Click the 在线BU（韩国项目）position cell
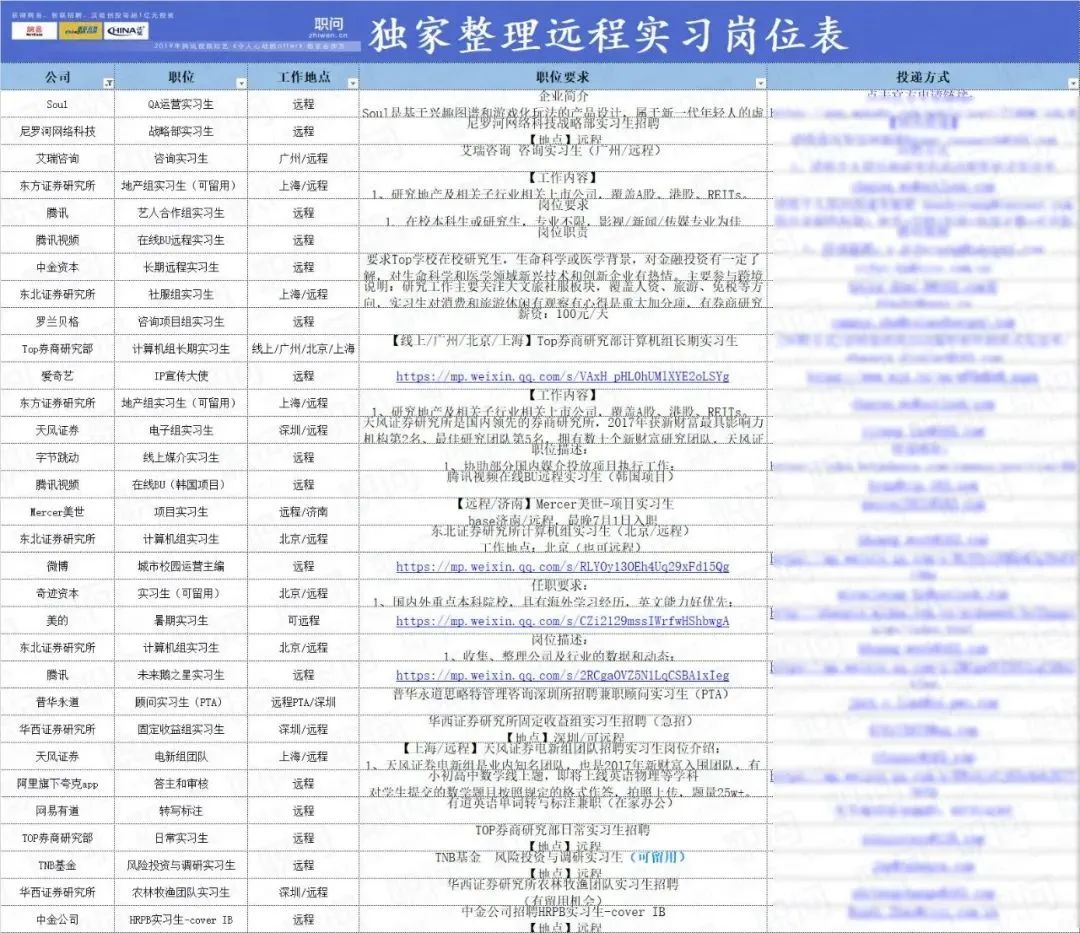This screenshot has width=1080, height=933. click(180, 485)
